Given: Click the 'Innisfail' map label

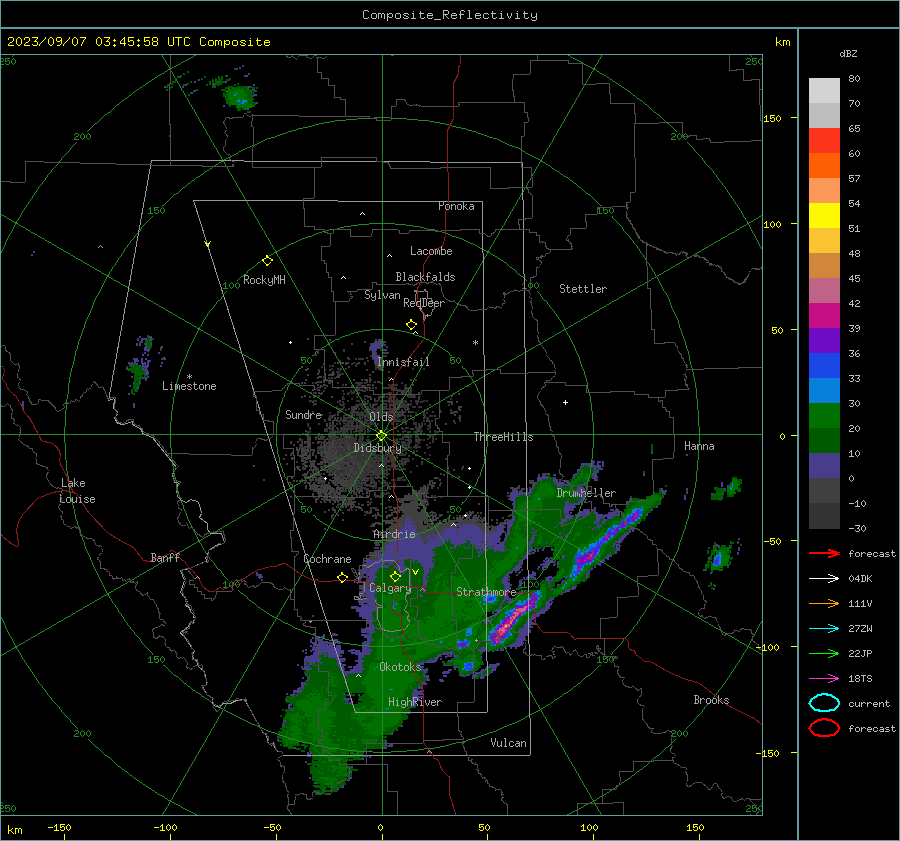Looking at the screenshot, I should [403, 362].
